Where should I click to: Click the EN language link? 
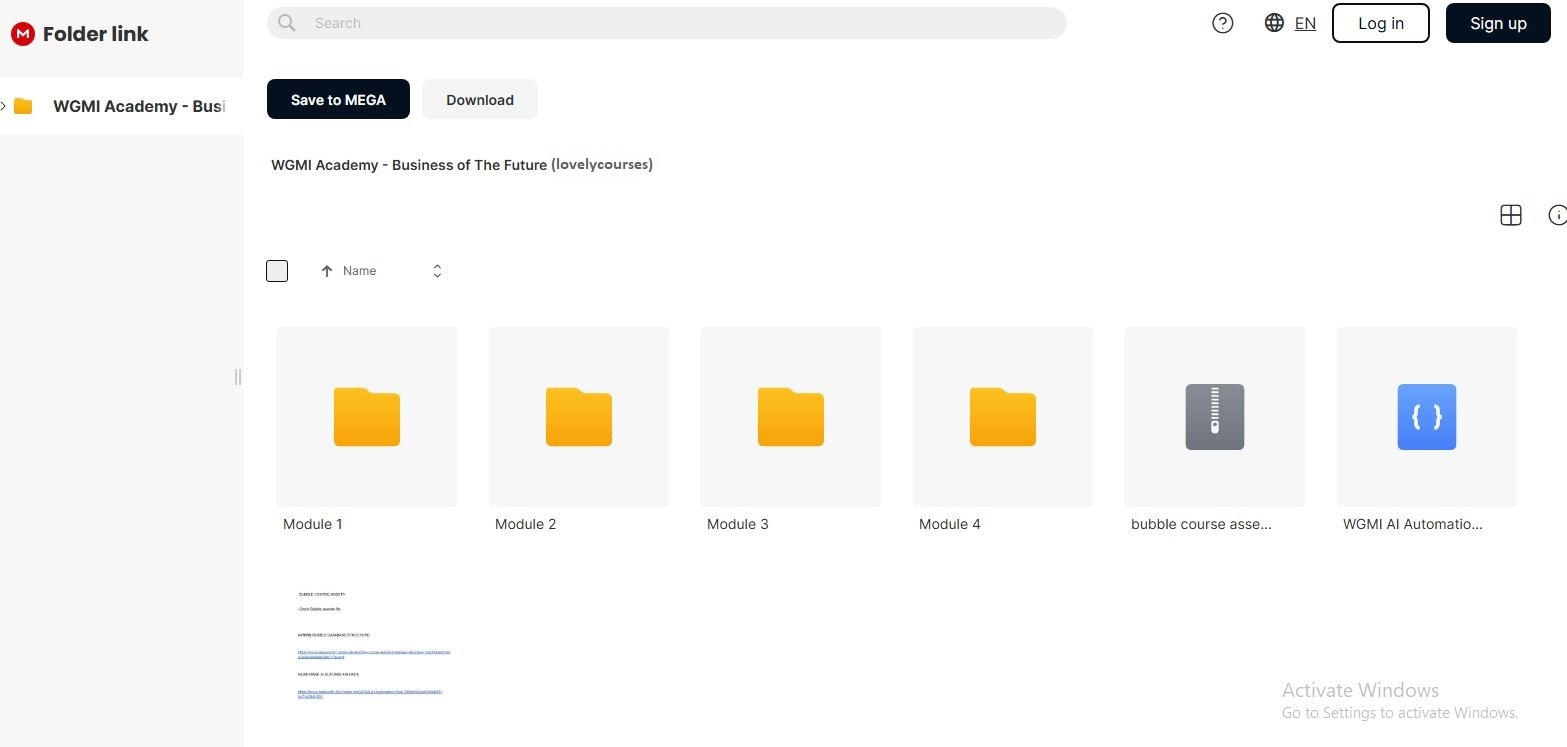[x=1305, y=23]
